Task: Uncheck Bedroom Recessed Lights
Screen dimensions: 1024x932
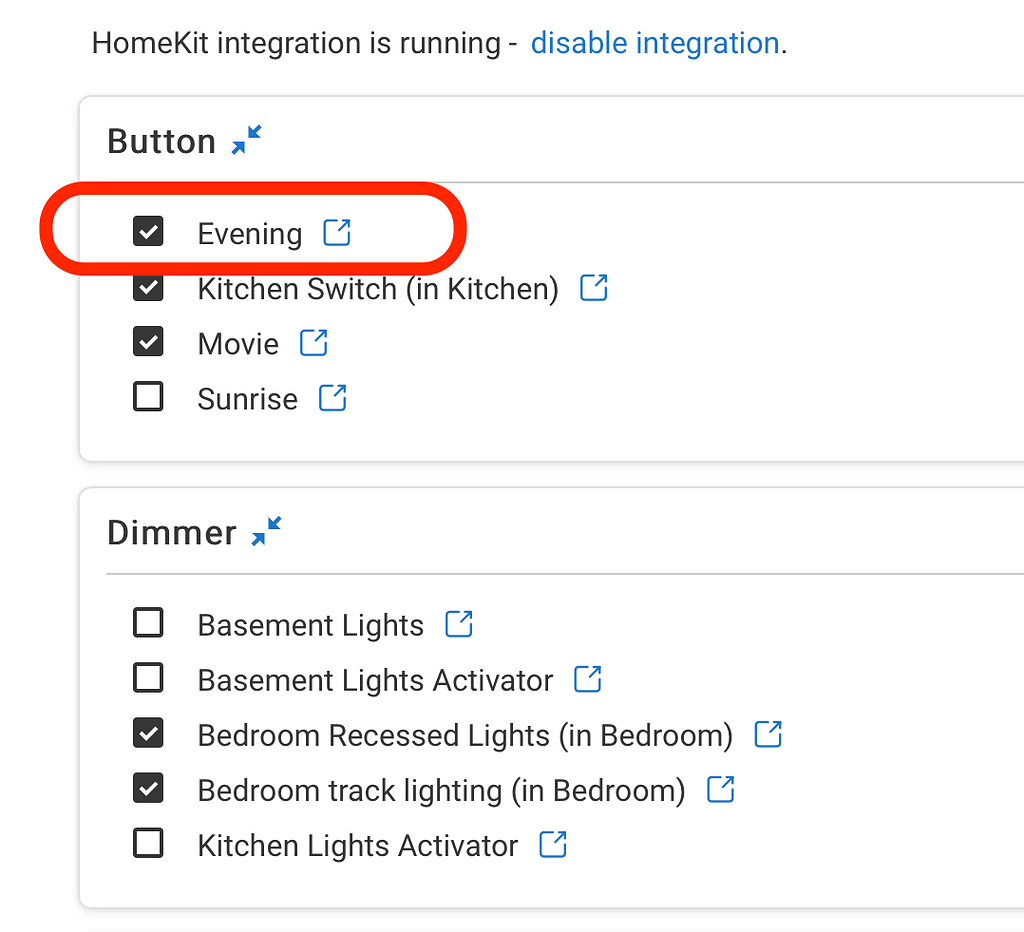Action: [148, 732]
